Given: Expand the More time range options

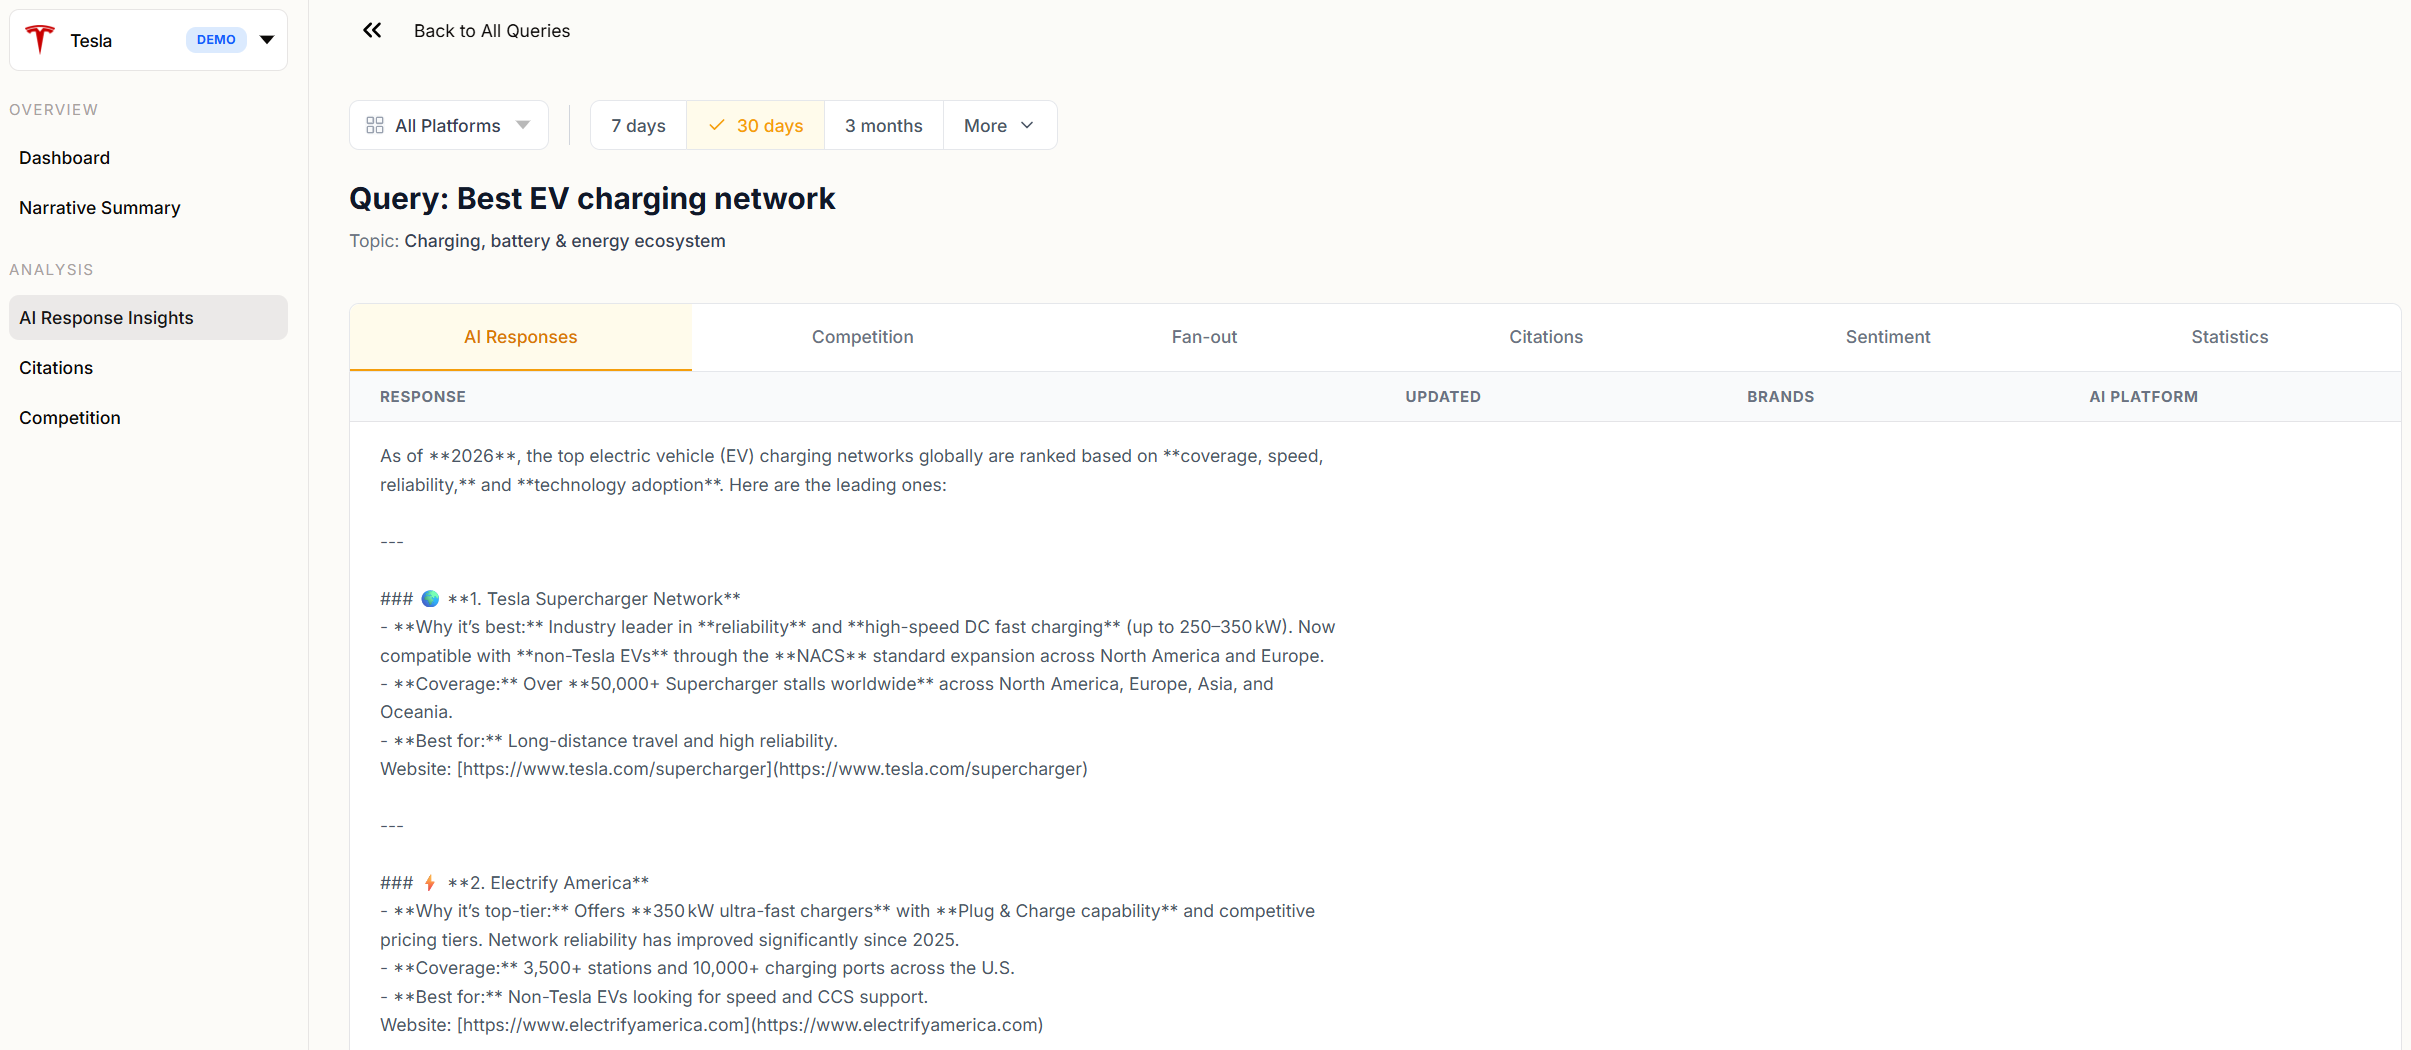Looking at the screenshot, I should click(x=999, y=126).
